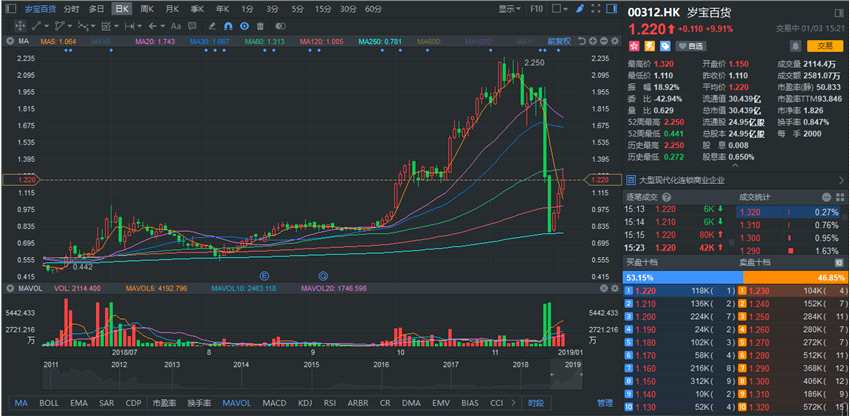Expand the Fibonacci tool dropdown arrow

pos(117,26)
